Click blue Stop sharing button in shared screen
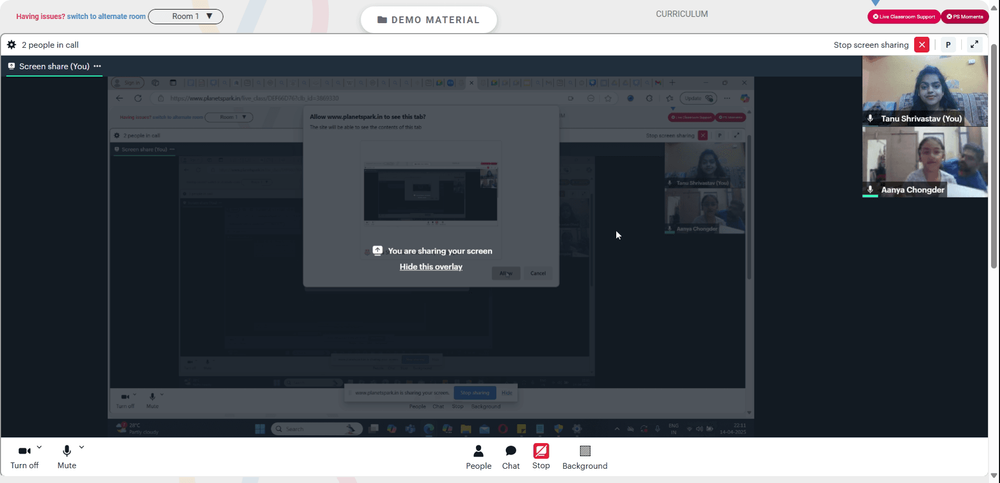Screen dimensions: 1000x483 [x=475, y=393]
